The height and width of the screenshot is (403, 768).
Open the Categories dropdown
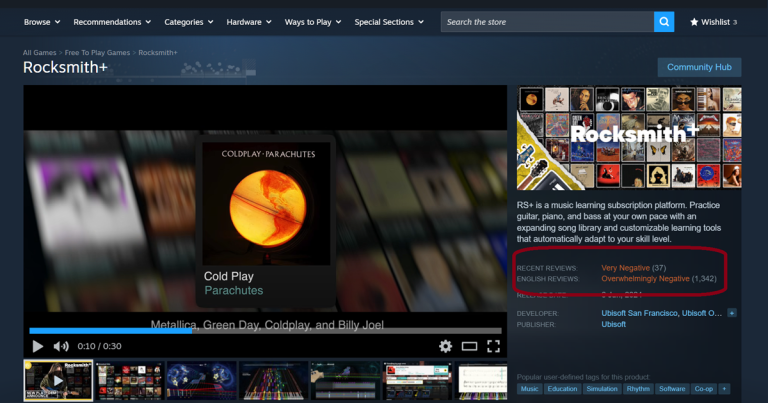tap(189, 22)
